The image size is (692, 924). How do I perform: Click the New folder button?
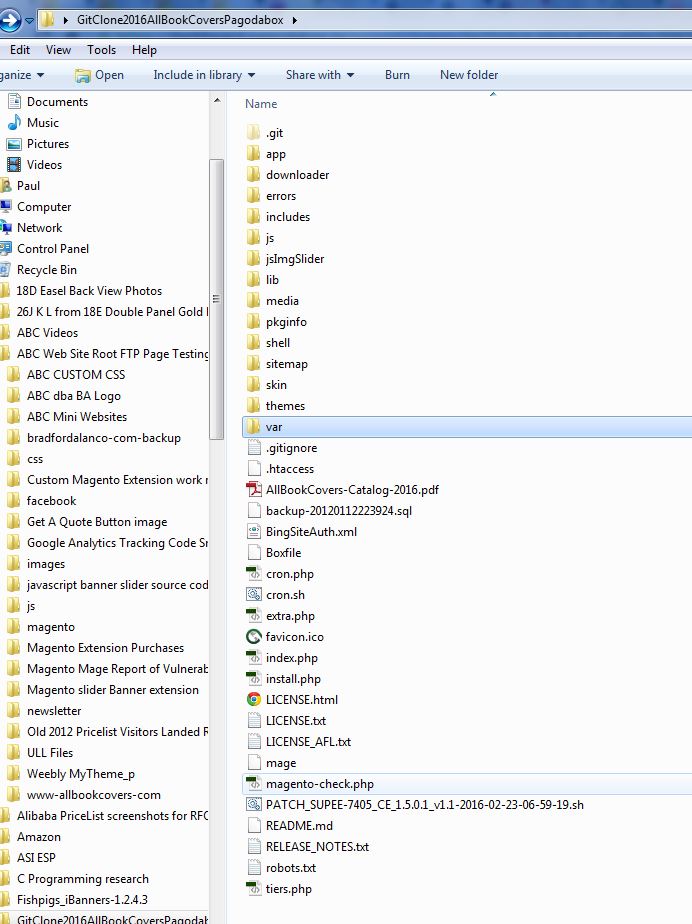(x=469, y=75)
